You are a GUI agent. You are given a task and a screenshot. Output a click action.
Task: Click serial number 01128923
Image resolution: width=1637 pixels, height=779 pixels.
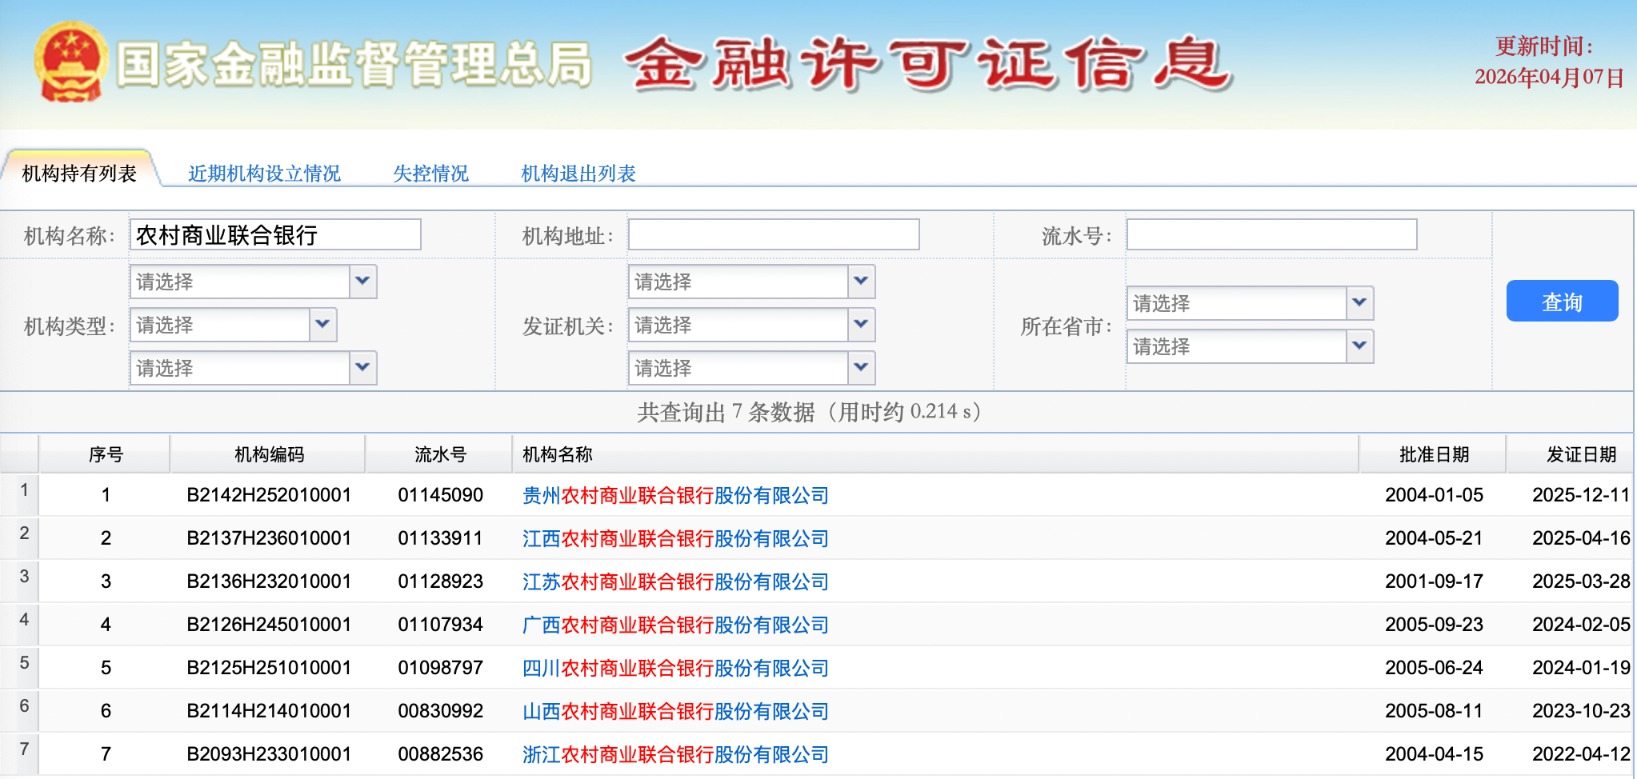(x=440, y=581)
